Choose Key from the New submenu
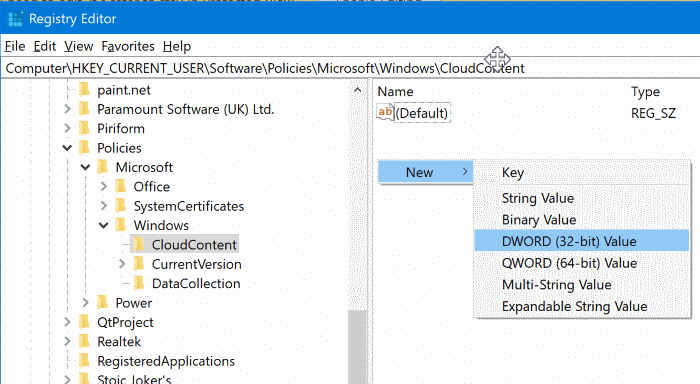The width and height of the screenshot is (700, 384). 582,173
